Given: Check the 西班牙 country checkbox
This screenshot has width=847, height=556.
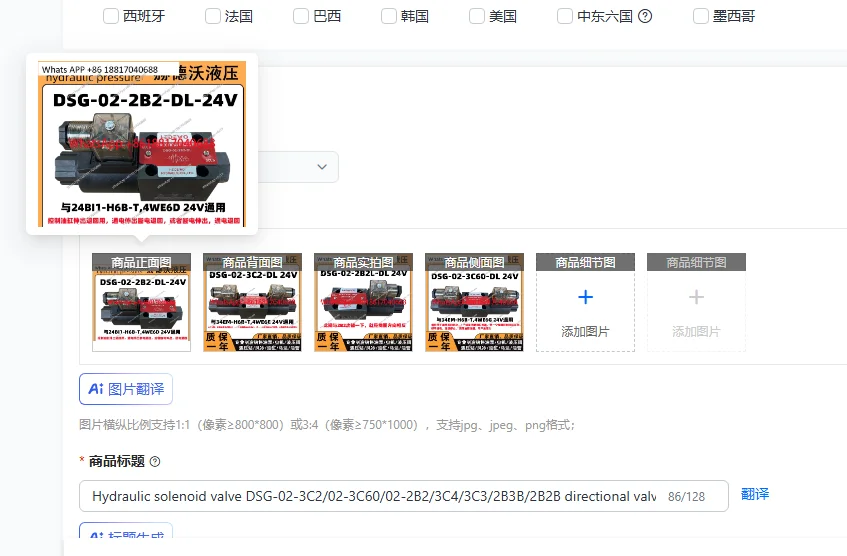Looking at the screenshot, I should pyautogui.click(x=111, y=16).
